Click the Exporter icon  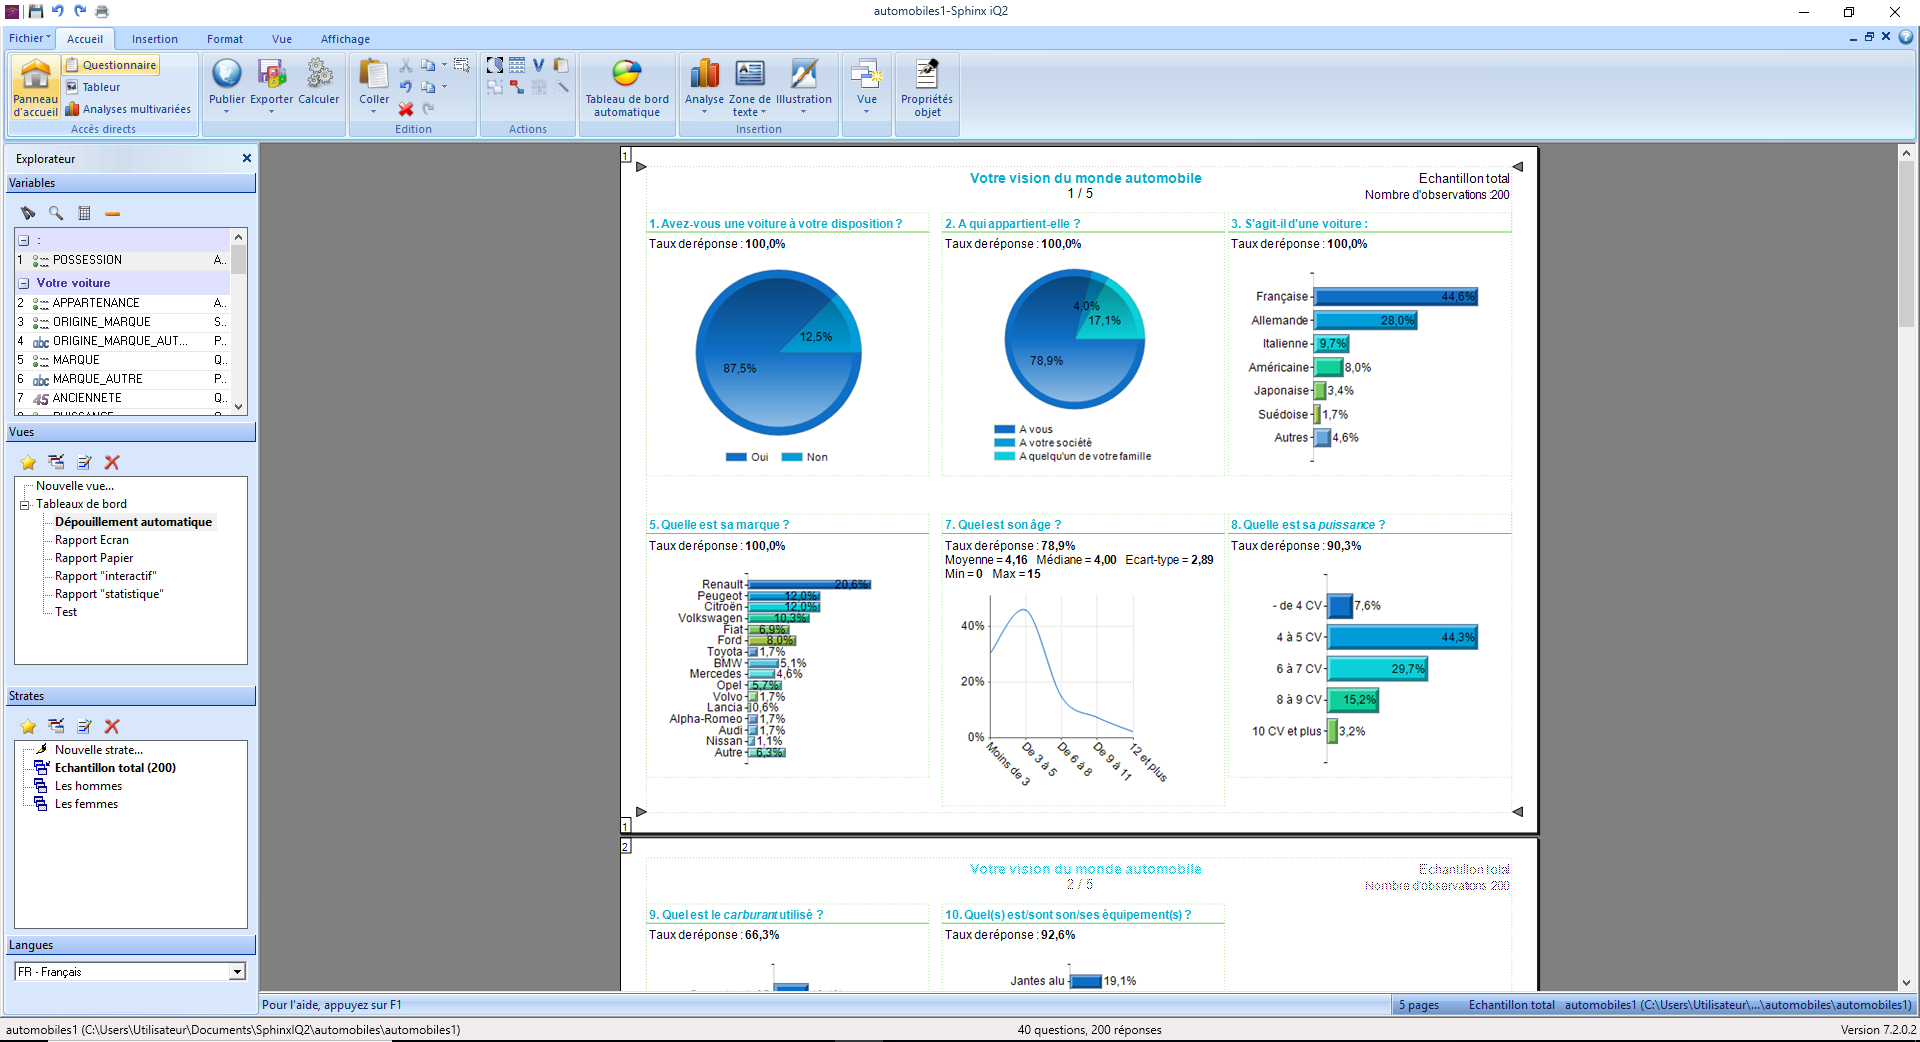click(x=271, y=73)
